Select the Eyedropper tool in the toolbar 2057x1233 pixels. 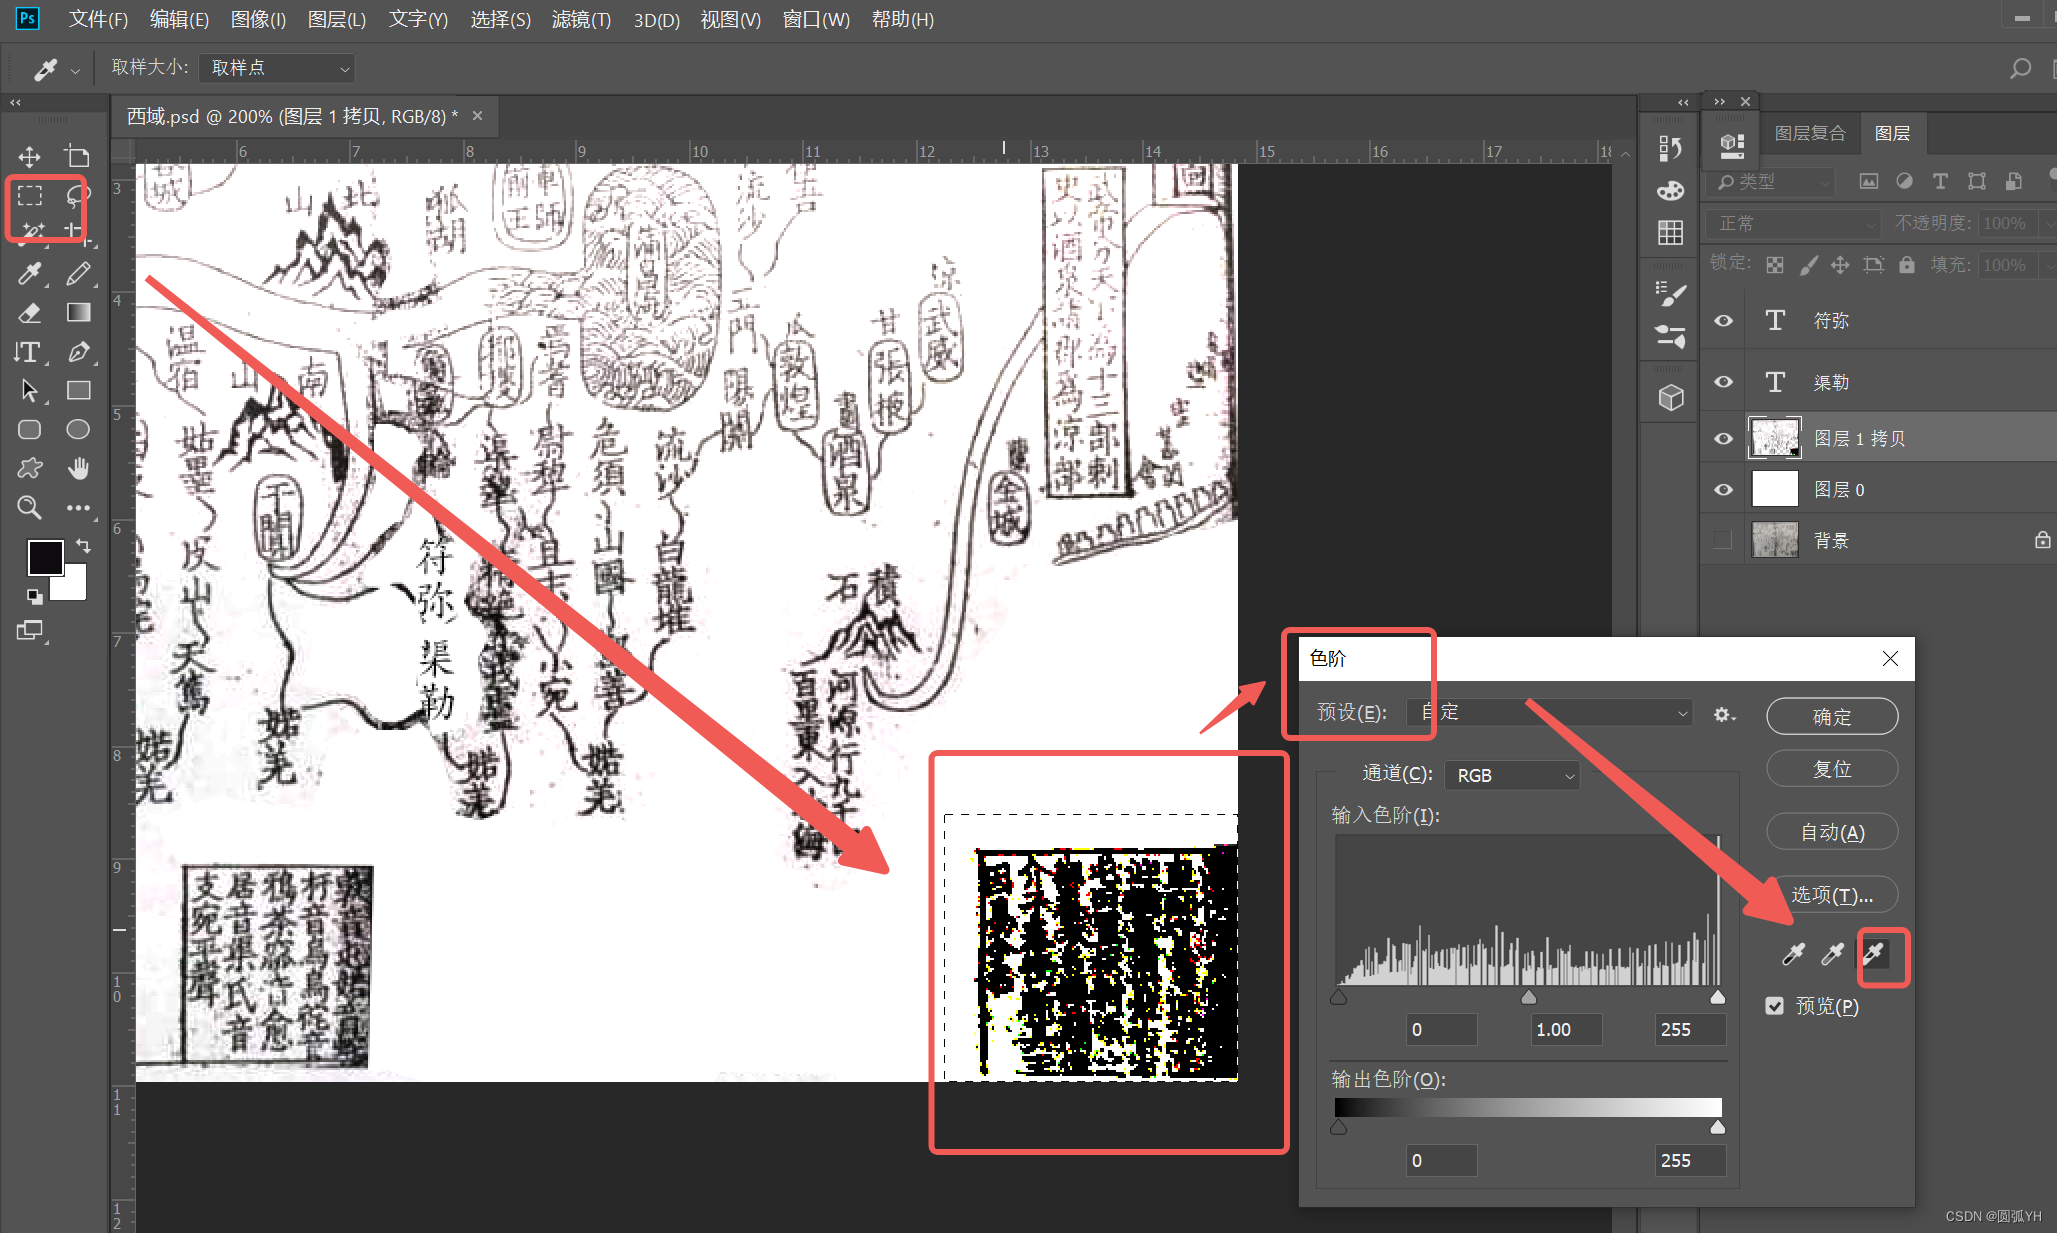pos(29,273)
